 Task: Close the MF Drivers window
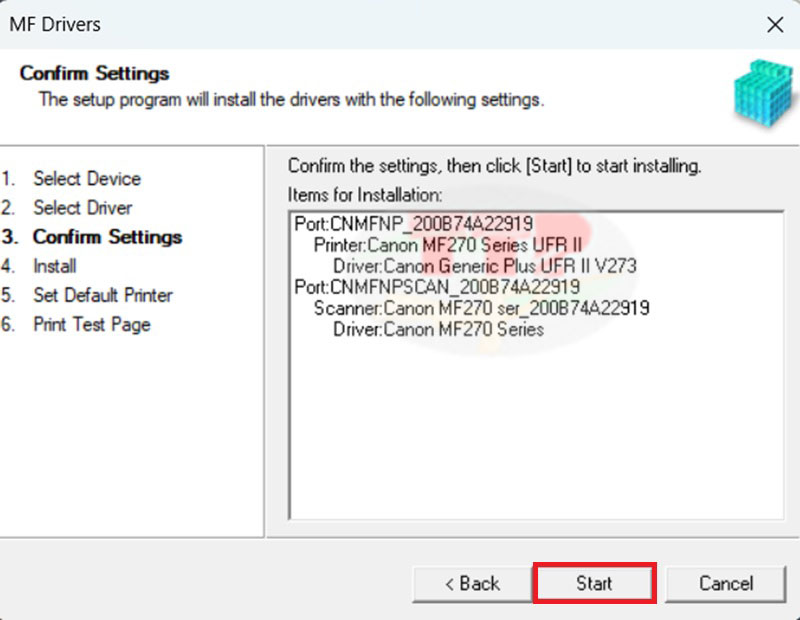tap(774, 25)
